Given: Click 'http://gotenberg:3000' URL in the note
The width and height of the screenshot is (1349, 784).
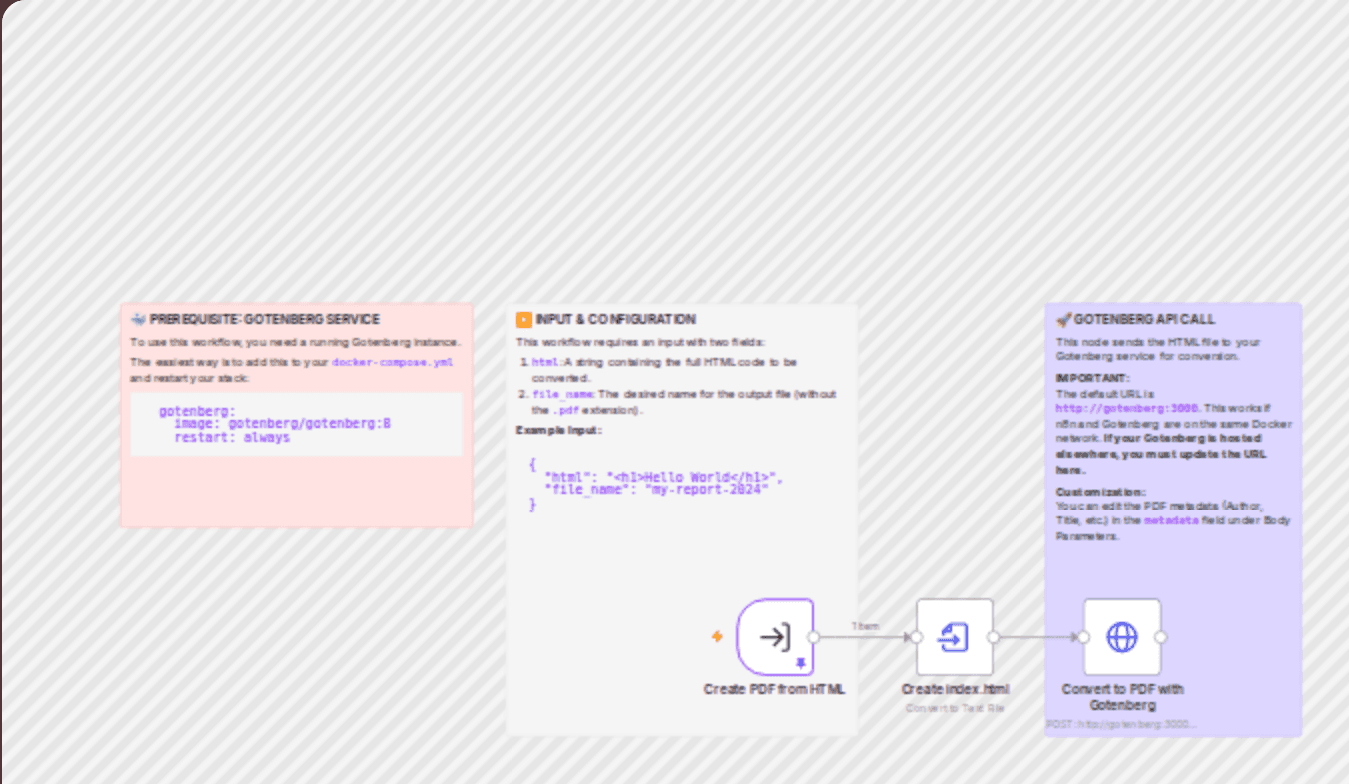Looking at the screenshot, I should pyautogui.click(x=1126, y=409).
